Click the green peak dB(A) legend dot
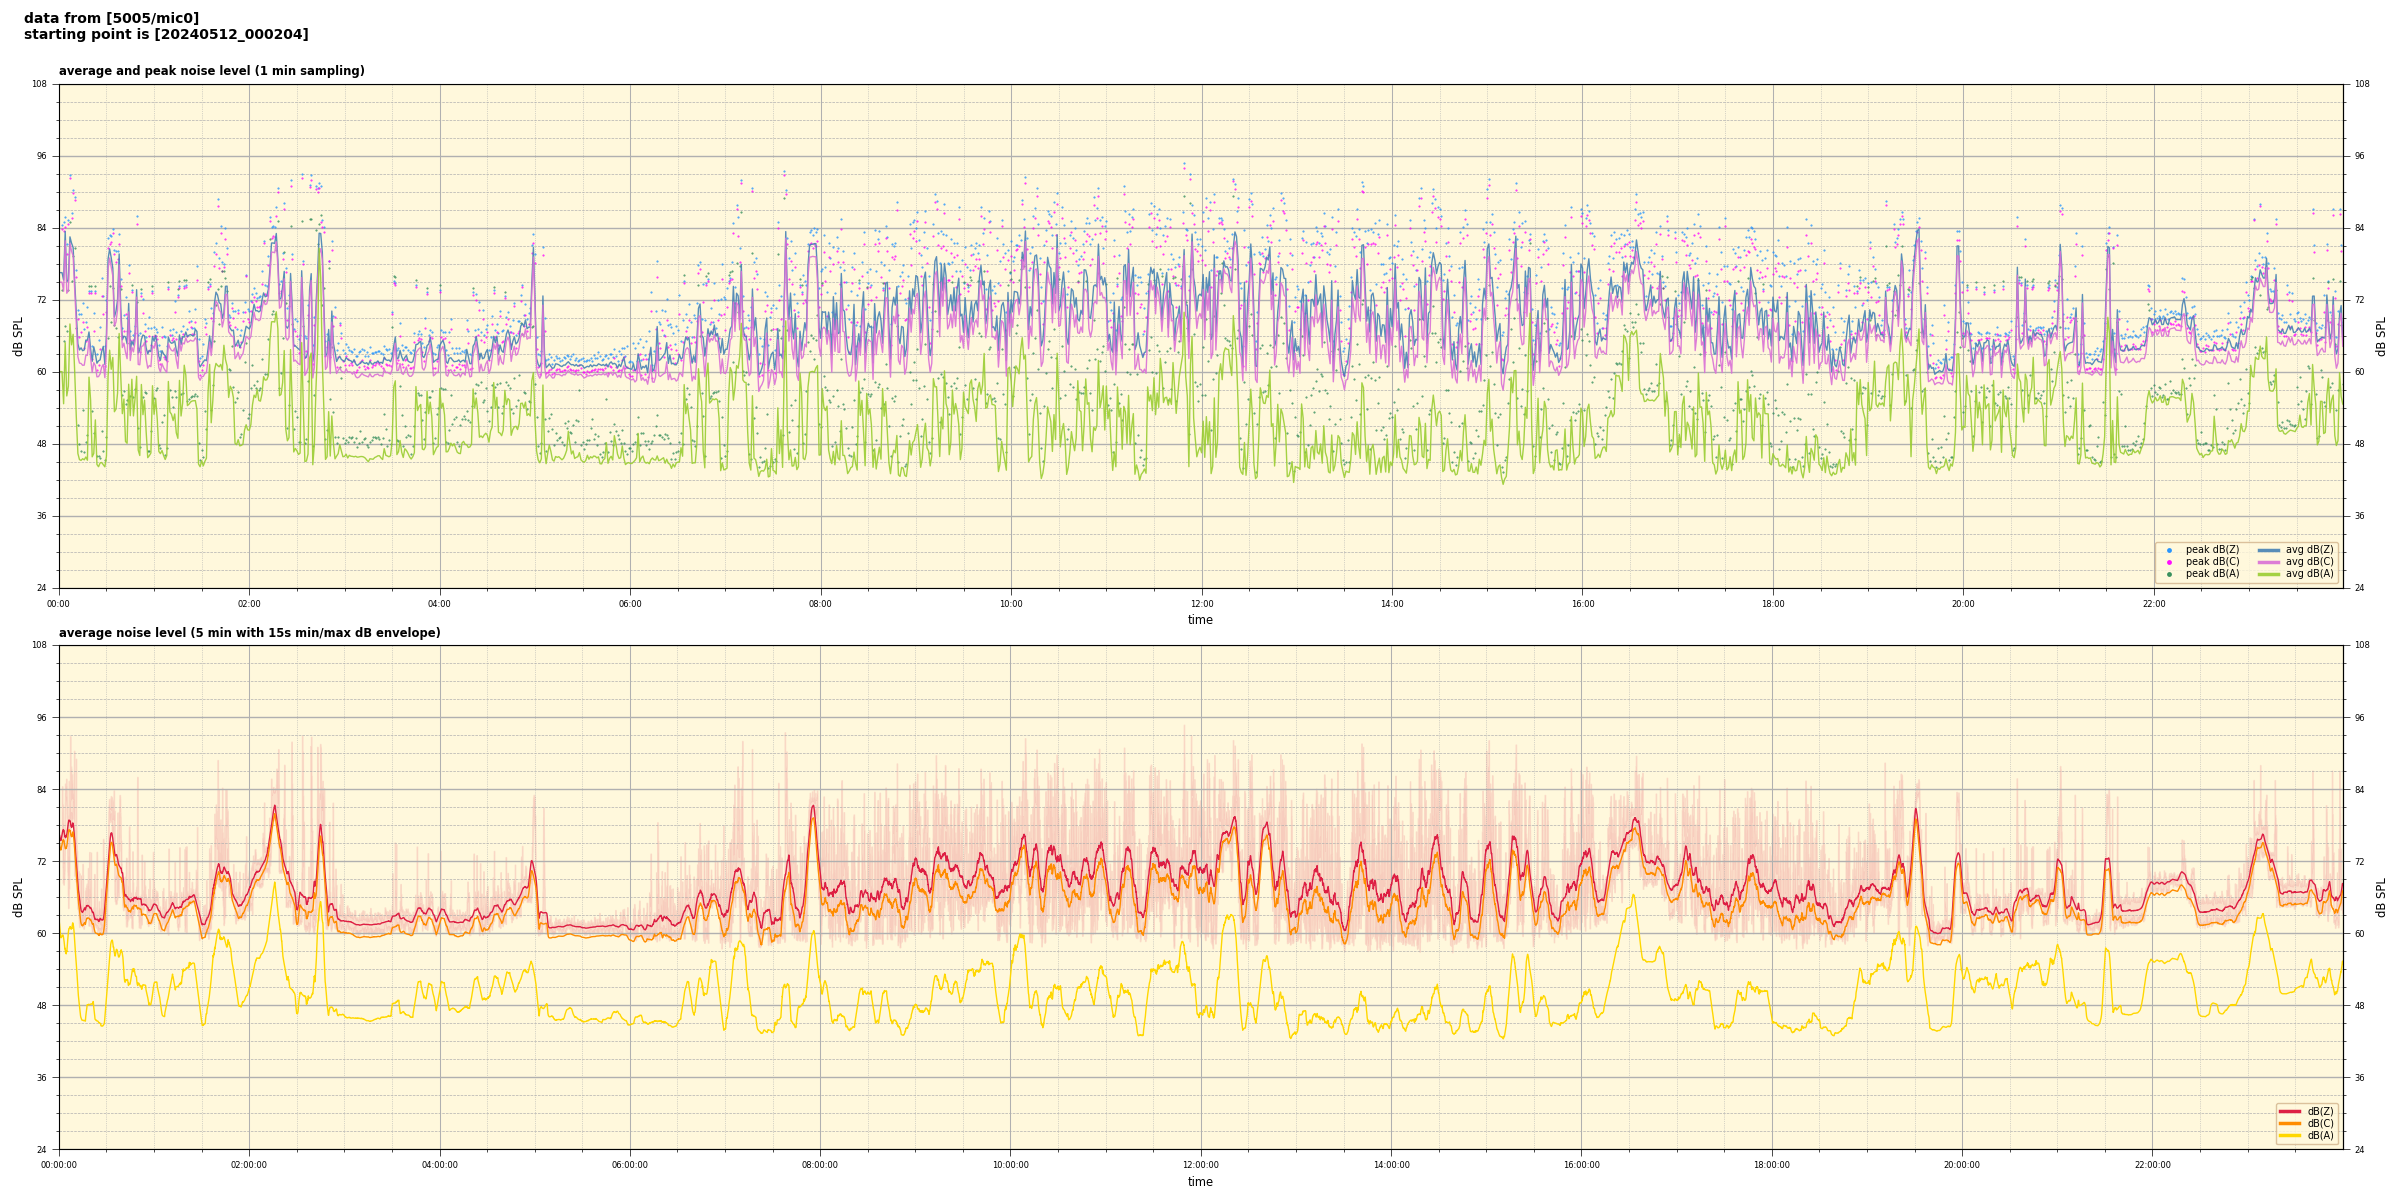2400x1200 pixels. [2169, 574]
